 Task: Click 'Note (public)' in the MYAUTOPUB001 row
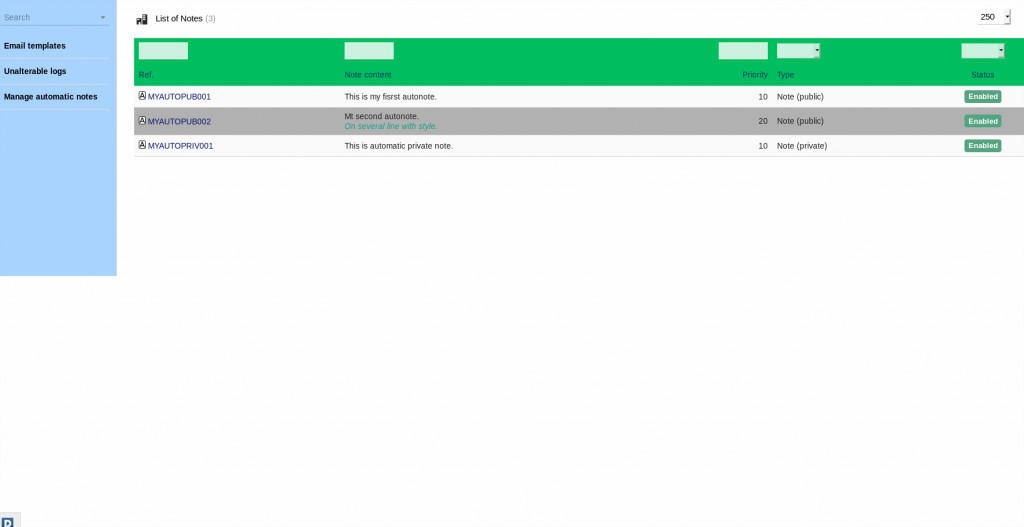click(x=800, y=97)
